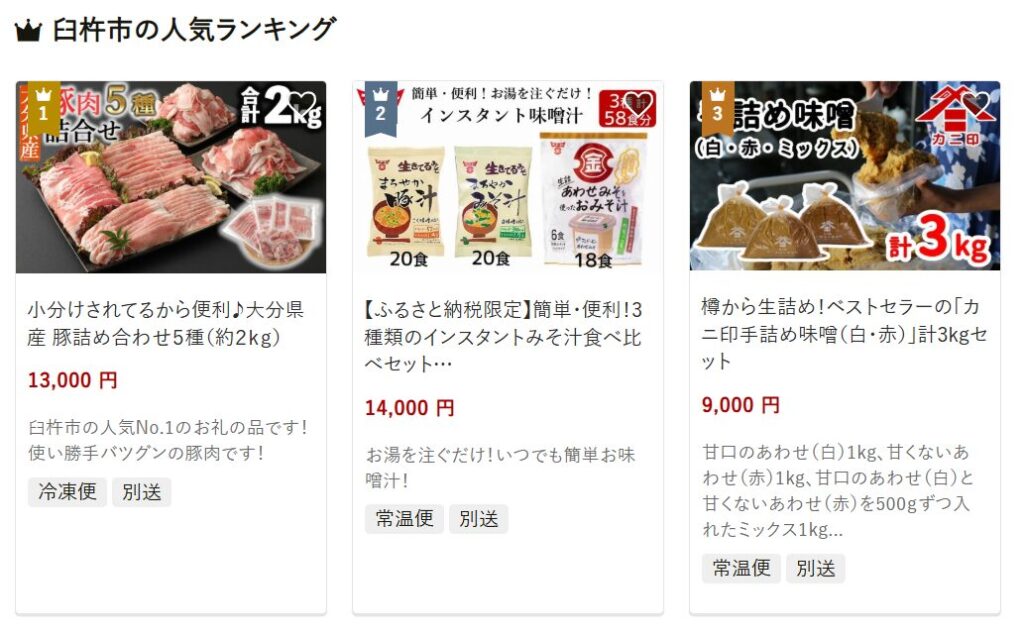This screenshot has height=633, width=1024.
Task: Open カニ印手詰め味噌 計3kgセット title link
Action: [x=844, y=334]
